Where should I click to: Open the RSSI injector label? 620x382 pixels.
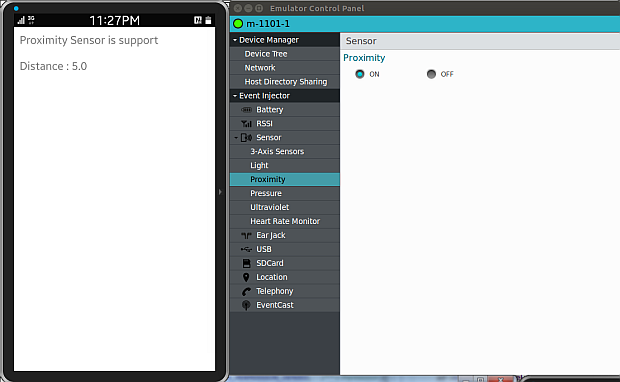(x=264, y=123)
